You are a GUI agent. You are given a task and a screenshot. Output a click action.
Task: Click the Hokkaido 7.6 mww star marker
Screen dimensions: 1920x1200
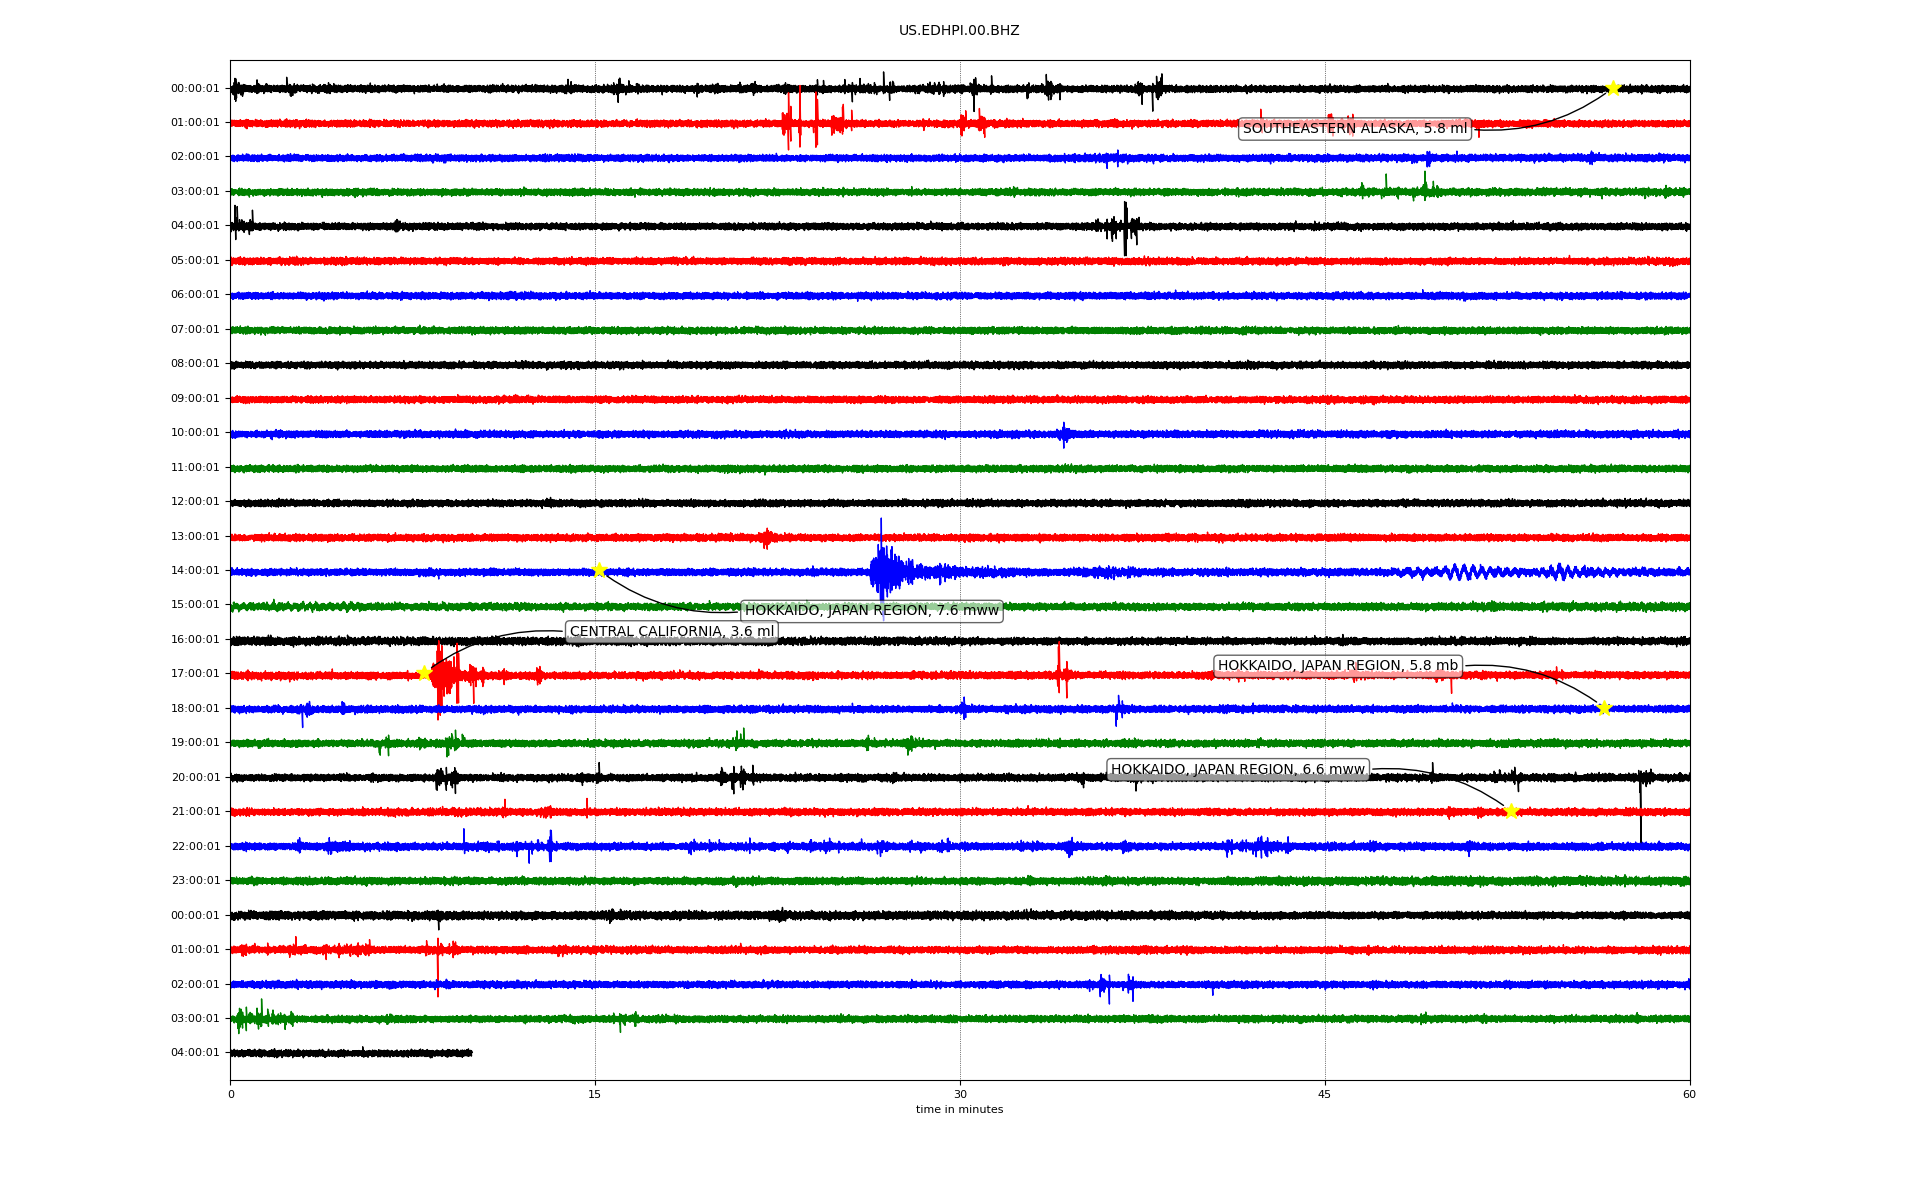point(599,570)
